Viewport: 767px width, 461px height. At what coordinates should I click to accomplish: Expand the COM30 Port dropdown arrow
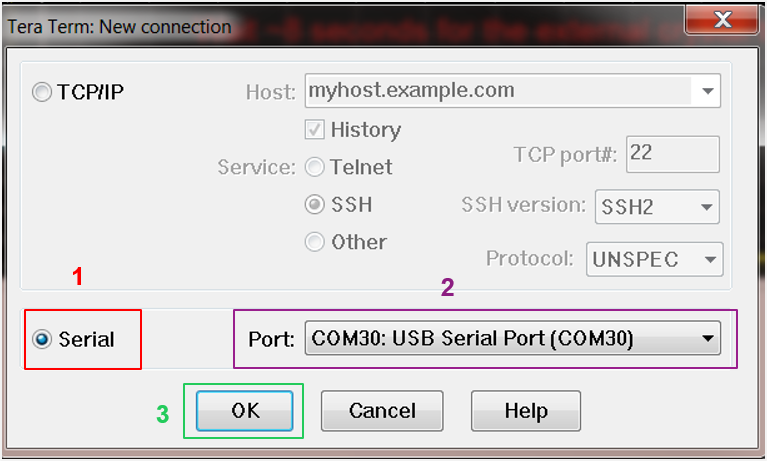tap(707, 338)
